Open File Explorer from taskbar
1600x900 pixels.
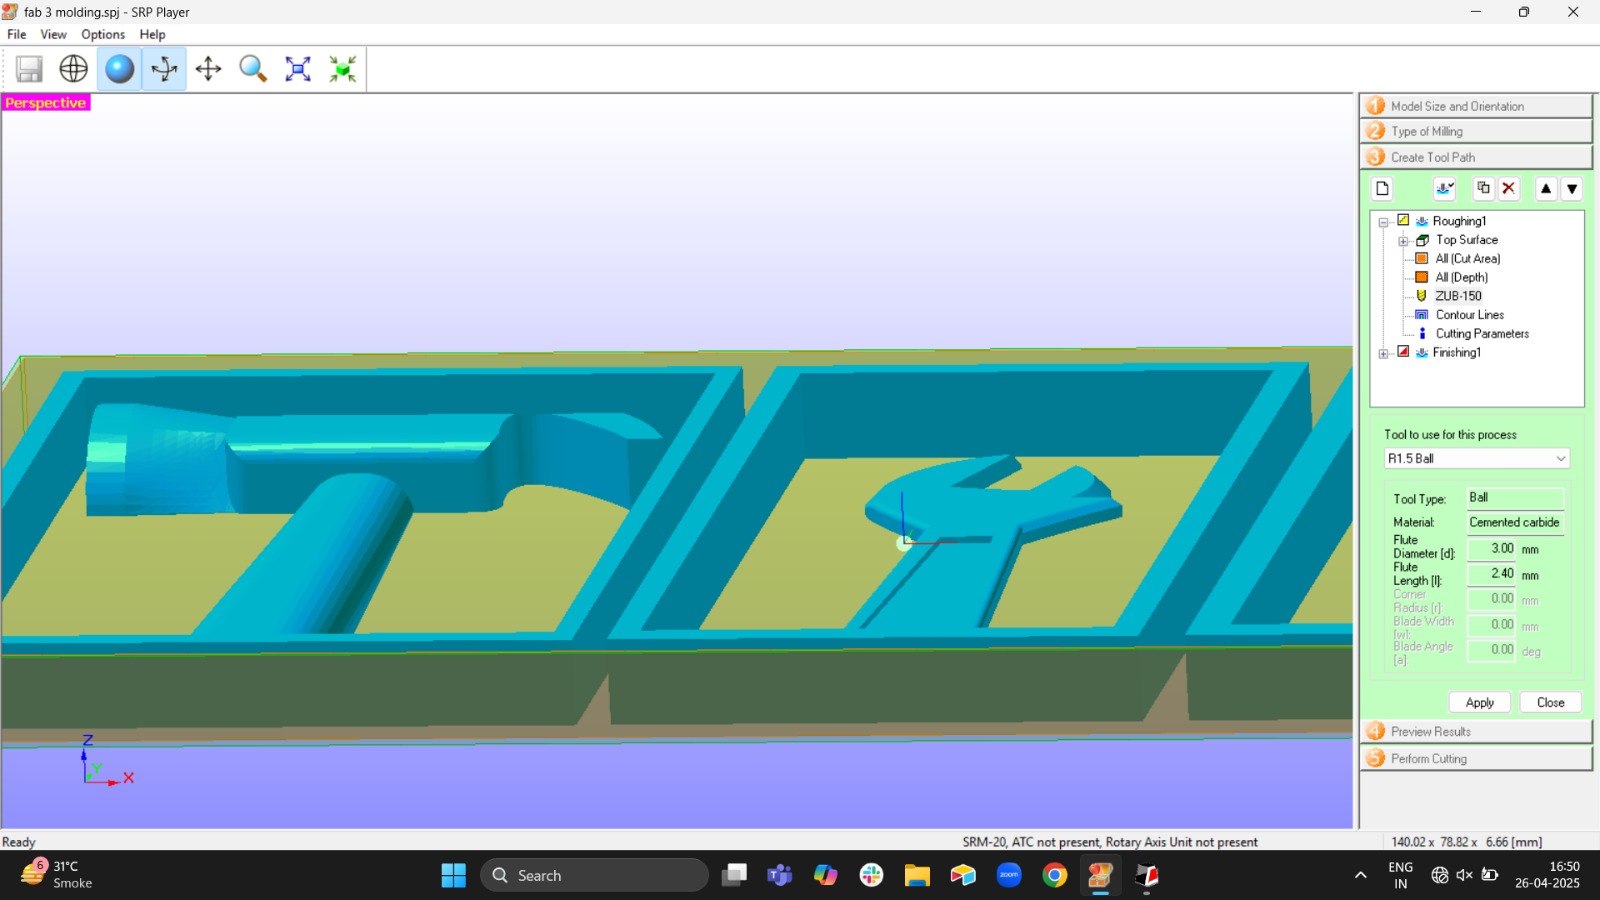[x=917, y=875]
